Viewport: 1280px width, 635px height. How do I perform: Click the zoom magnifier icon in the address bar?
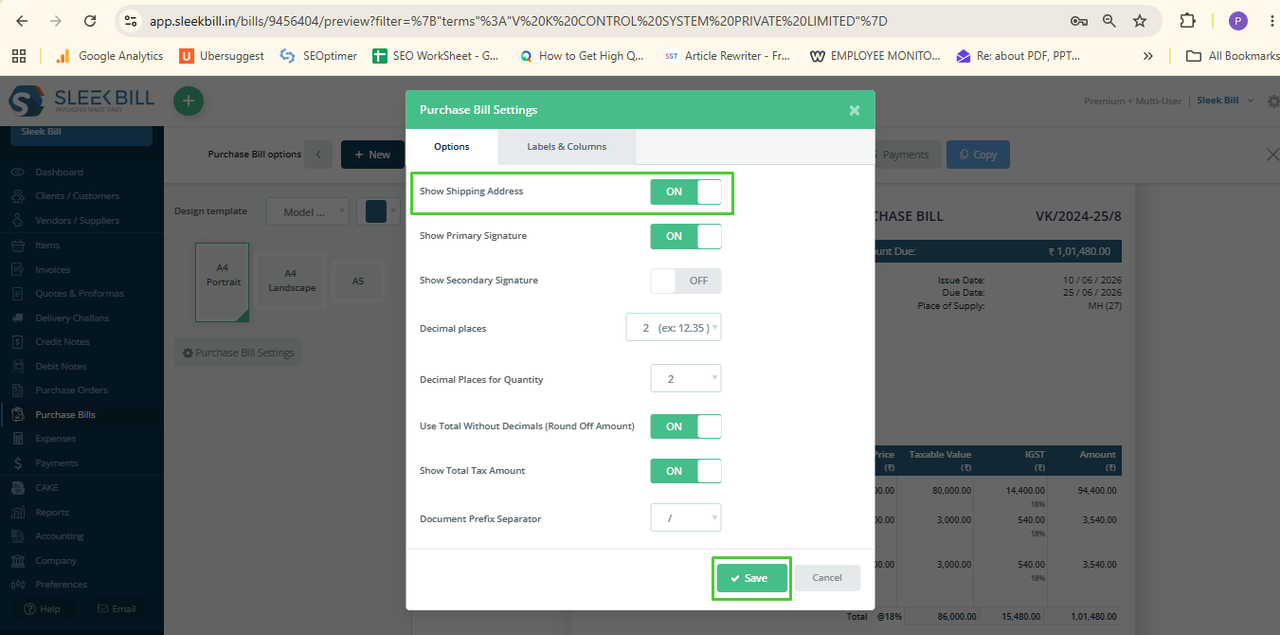(x=1109, y=20)
